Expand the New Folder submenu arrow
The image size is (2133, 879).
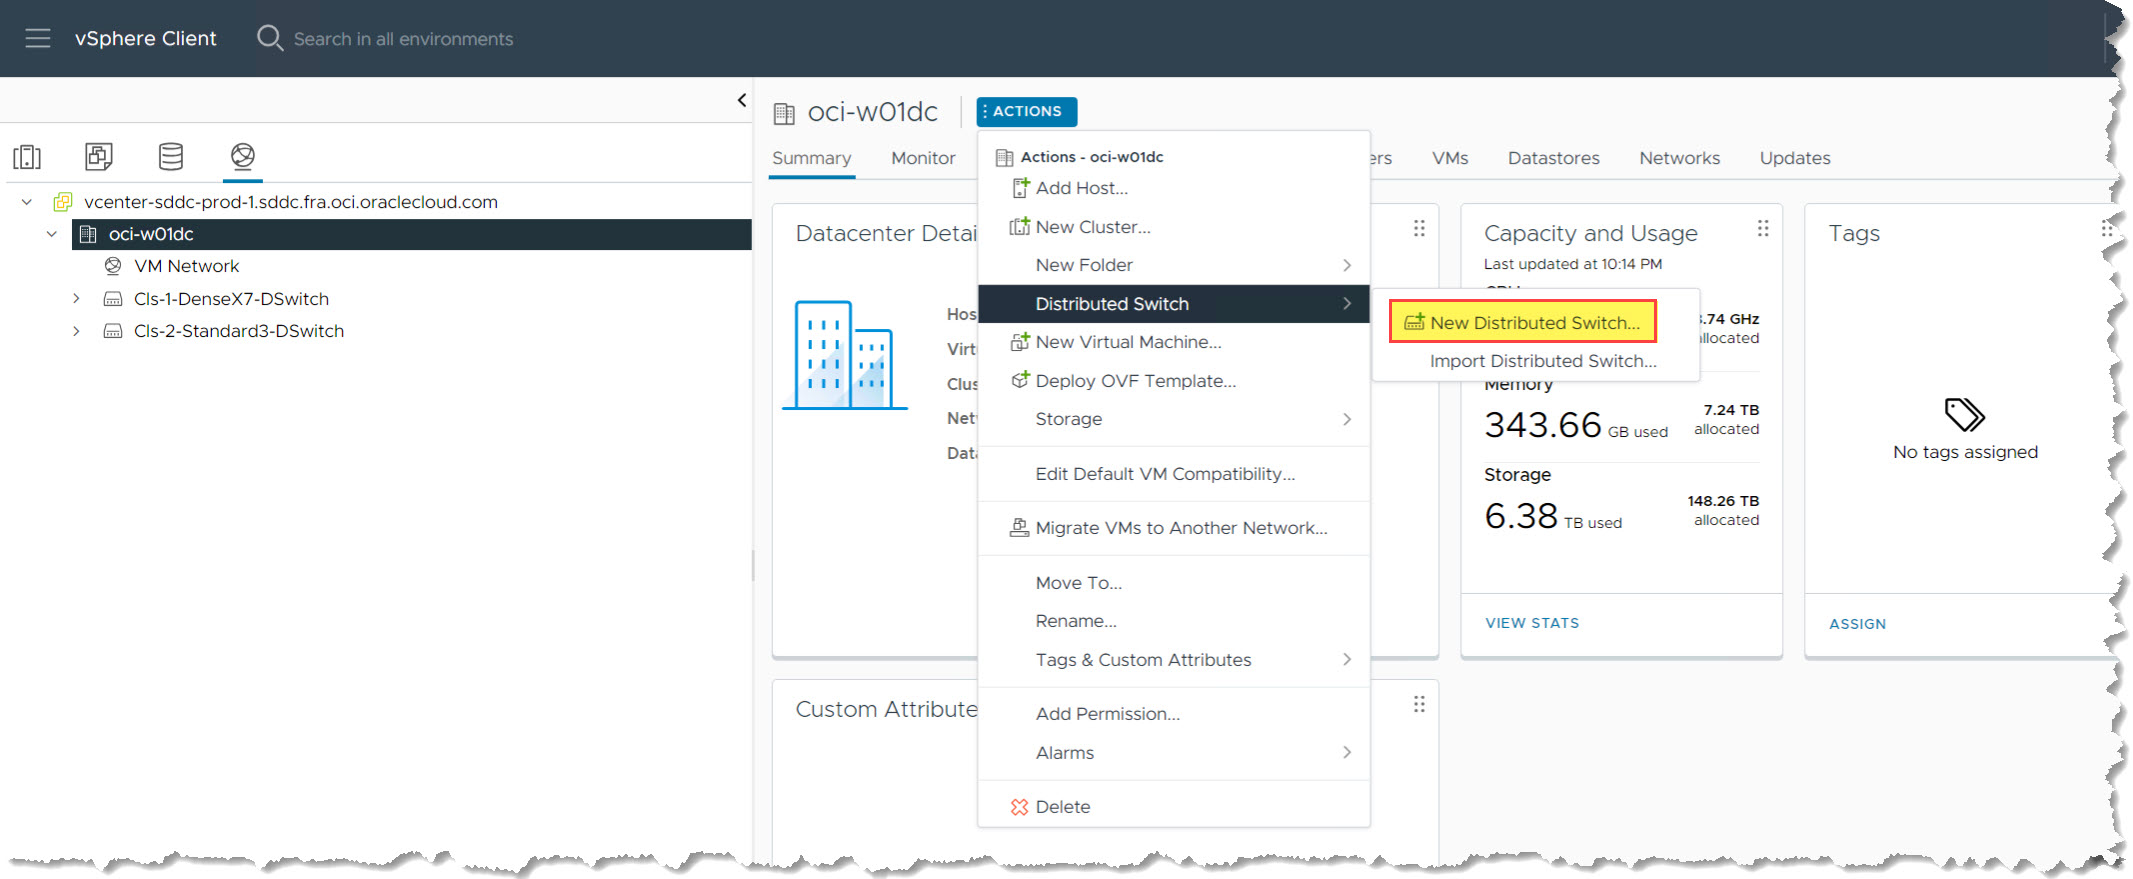point(1347,265)
